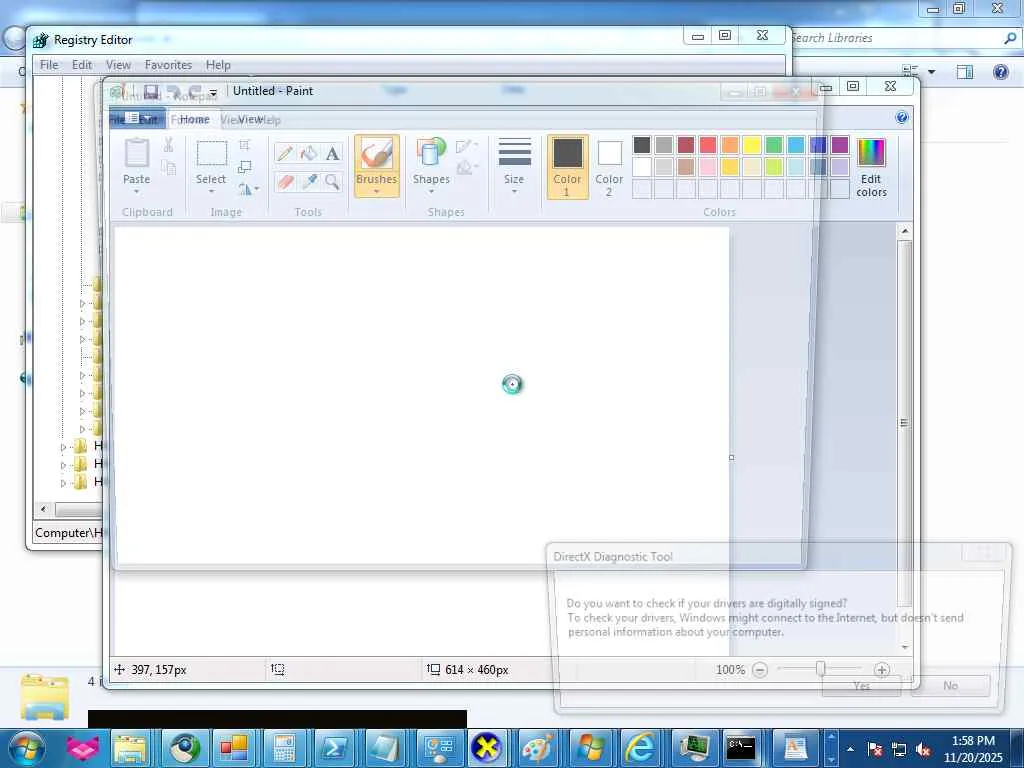
Task: Click the muted volume tray icon
Action: [x=923, y=750]
